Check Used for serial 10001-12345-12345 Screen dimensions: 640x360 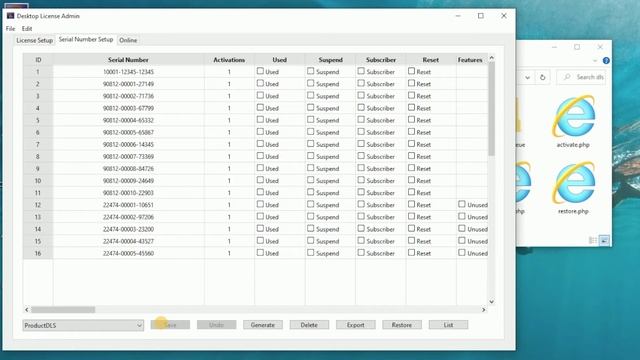point(260,71)
